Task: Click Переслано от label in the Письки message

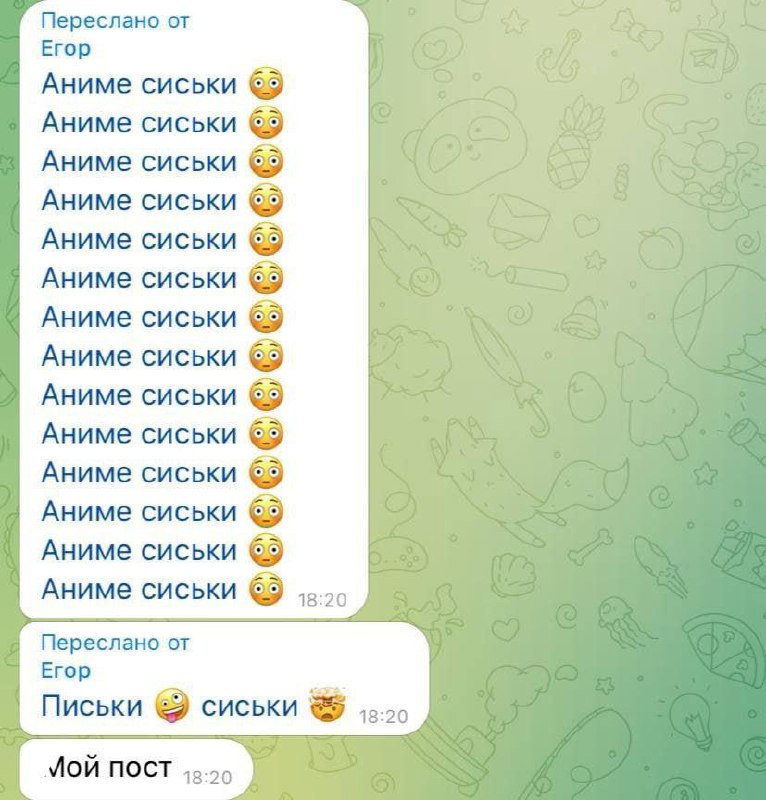Action: [x=115, y=643]
